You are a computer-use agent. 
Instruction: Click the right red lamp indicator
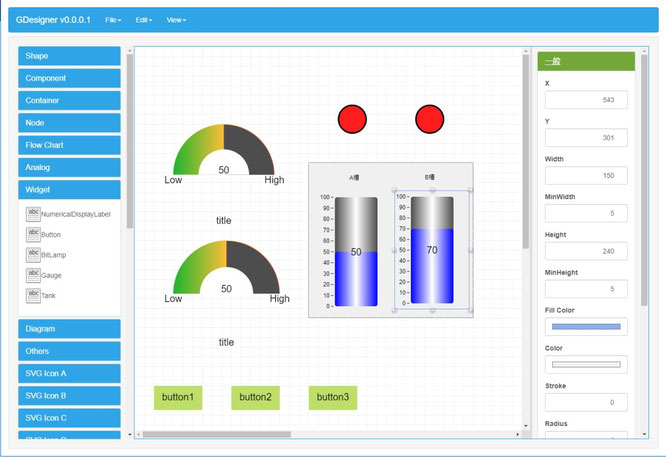coord(429,119)
